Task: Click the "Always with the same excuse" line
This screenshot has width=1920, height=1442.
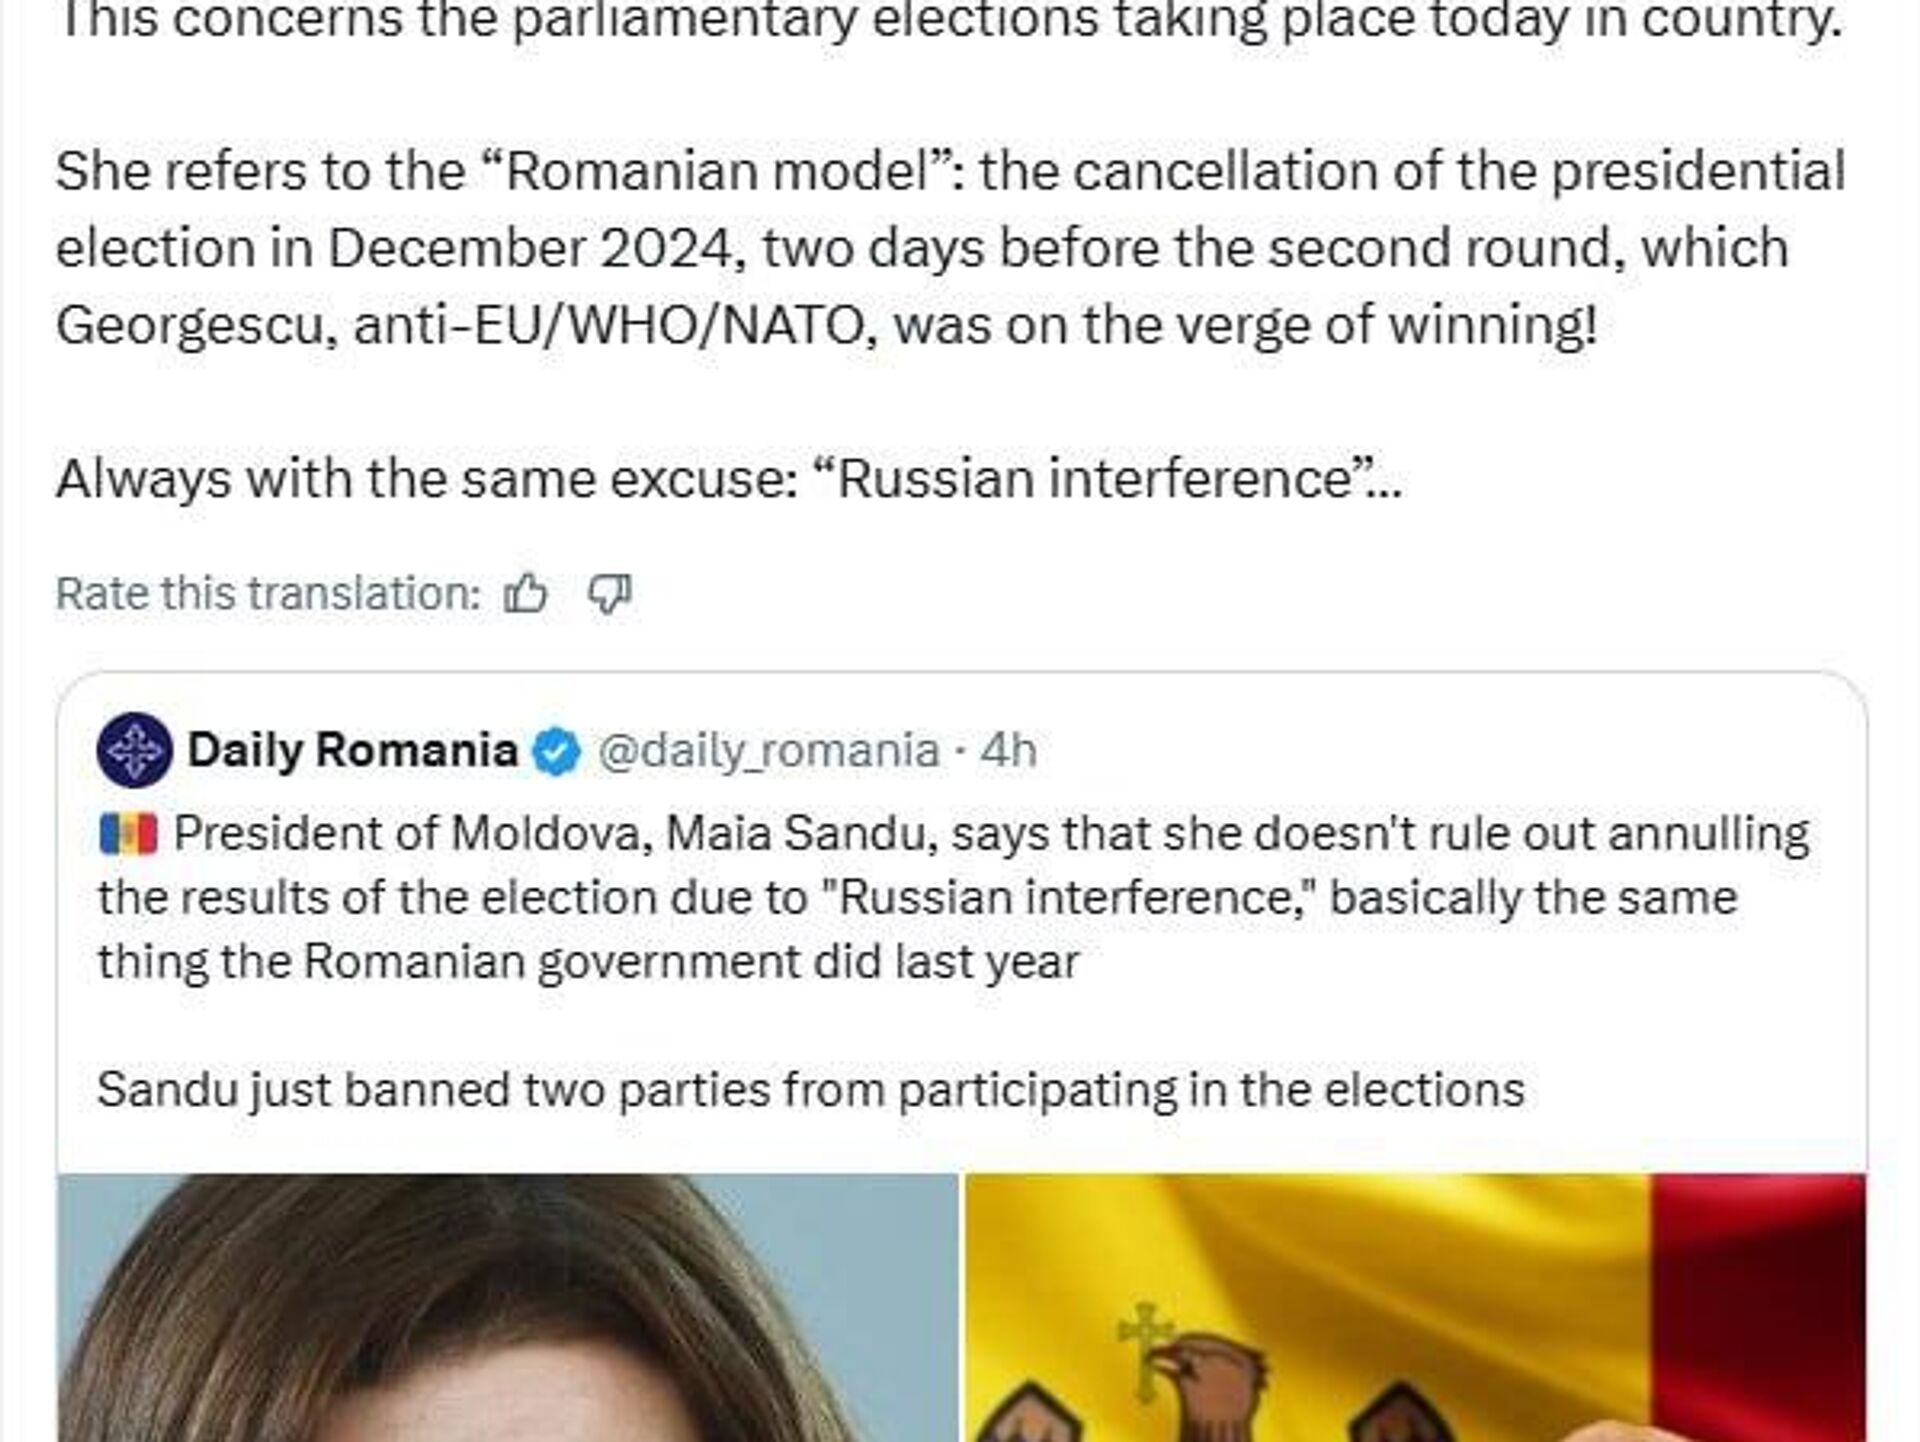Action: tap(728, 479)
